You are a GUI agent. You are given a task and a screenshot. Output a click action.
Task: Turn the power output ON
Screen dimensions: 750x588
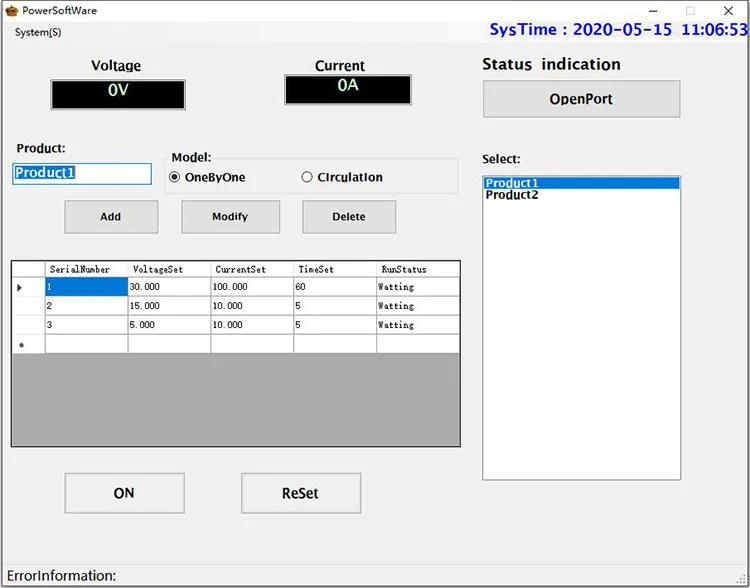click(x=124, y=493)
